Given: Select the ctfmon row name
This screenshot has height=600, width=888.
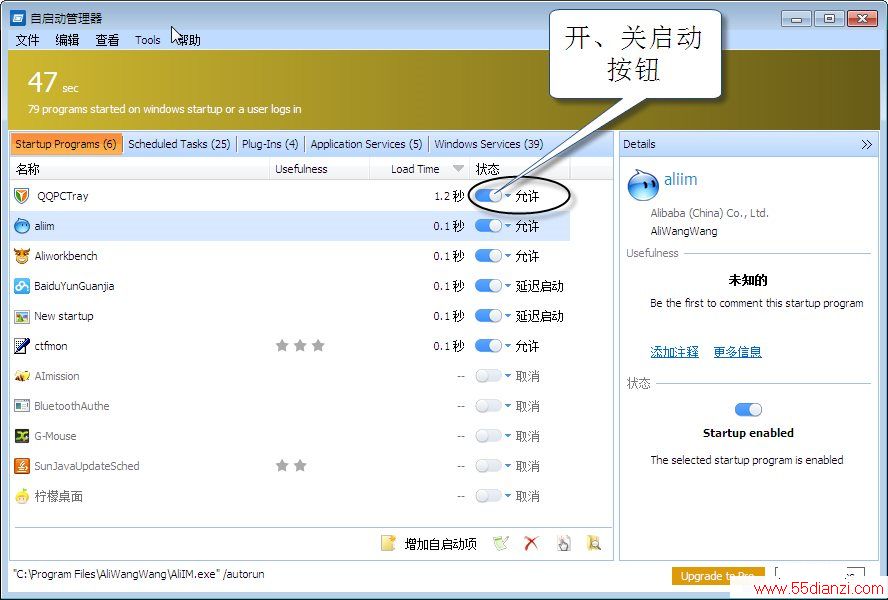Looking at the screenshot, I should 51,346.
